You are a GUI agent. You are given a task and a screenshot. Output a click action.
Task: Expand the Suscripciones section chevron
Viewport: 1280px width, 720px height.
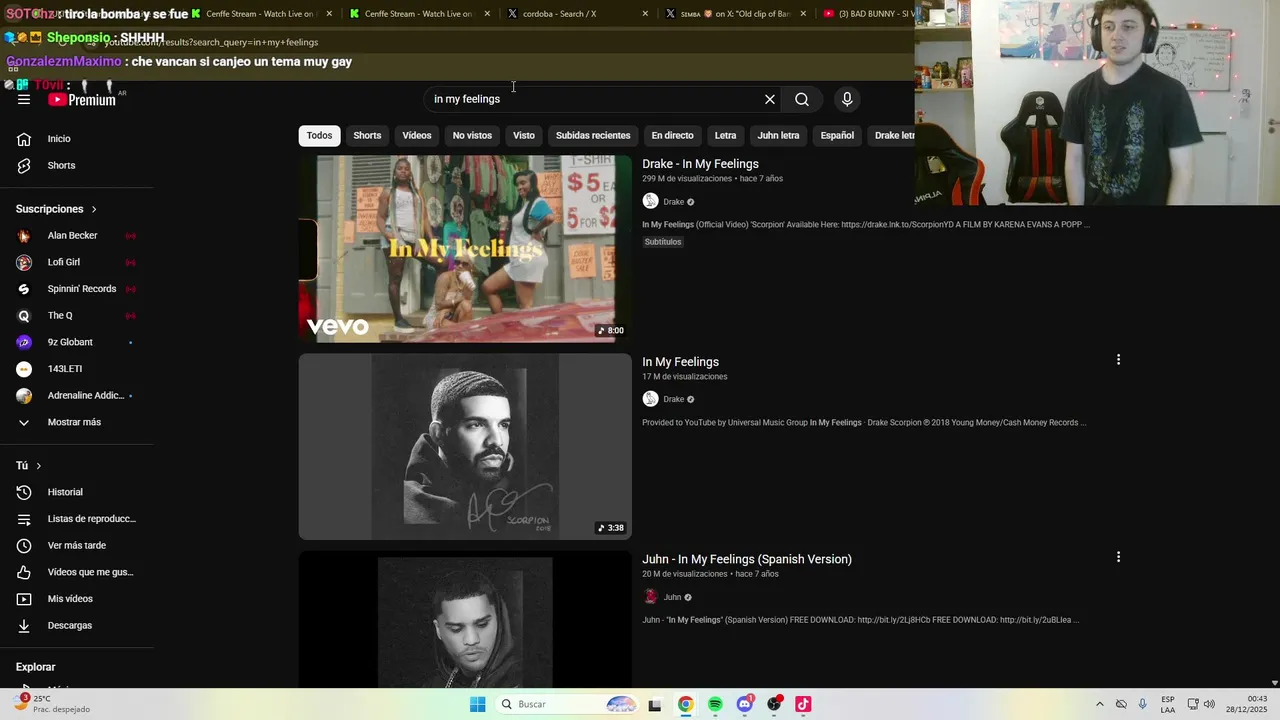94,209
